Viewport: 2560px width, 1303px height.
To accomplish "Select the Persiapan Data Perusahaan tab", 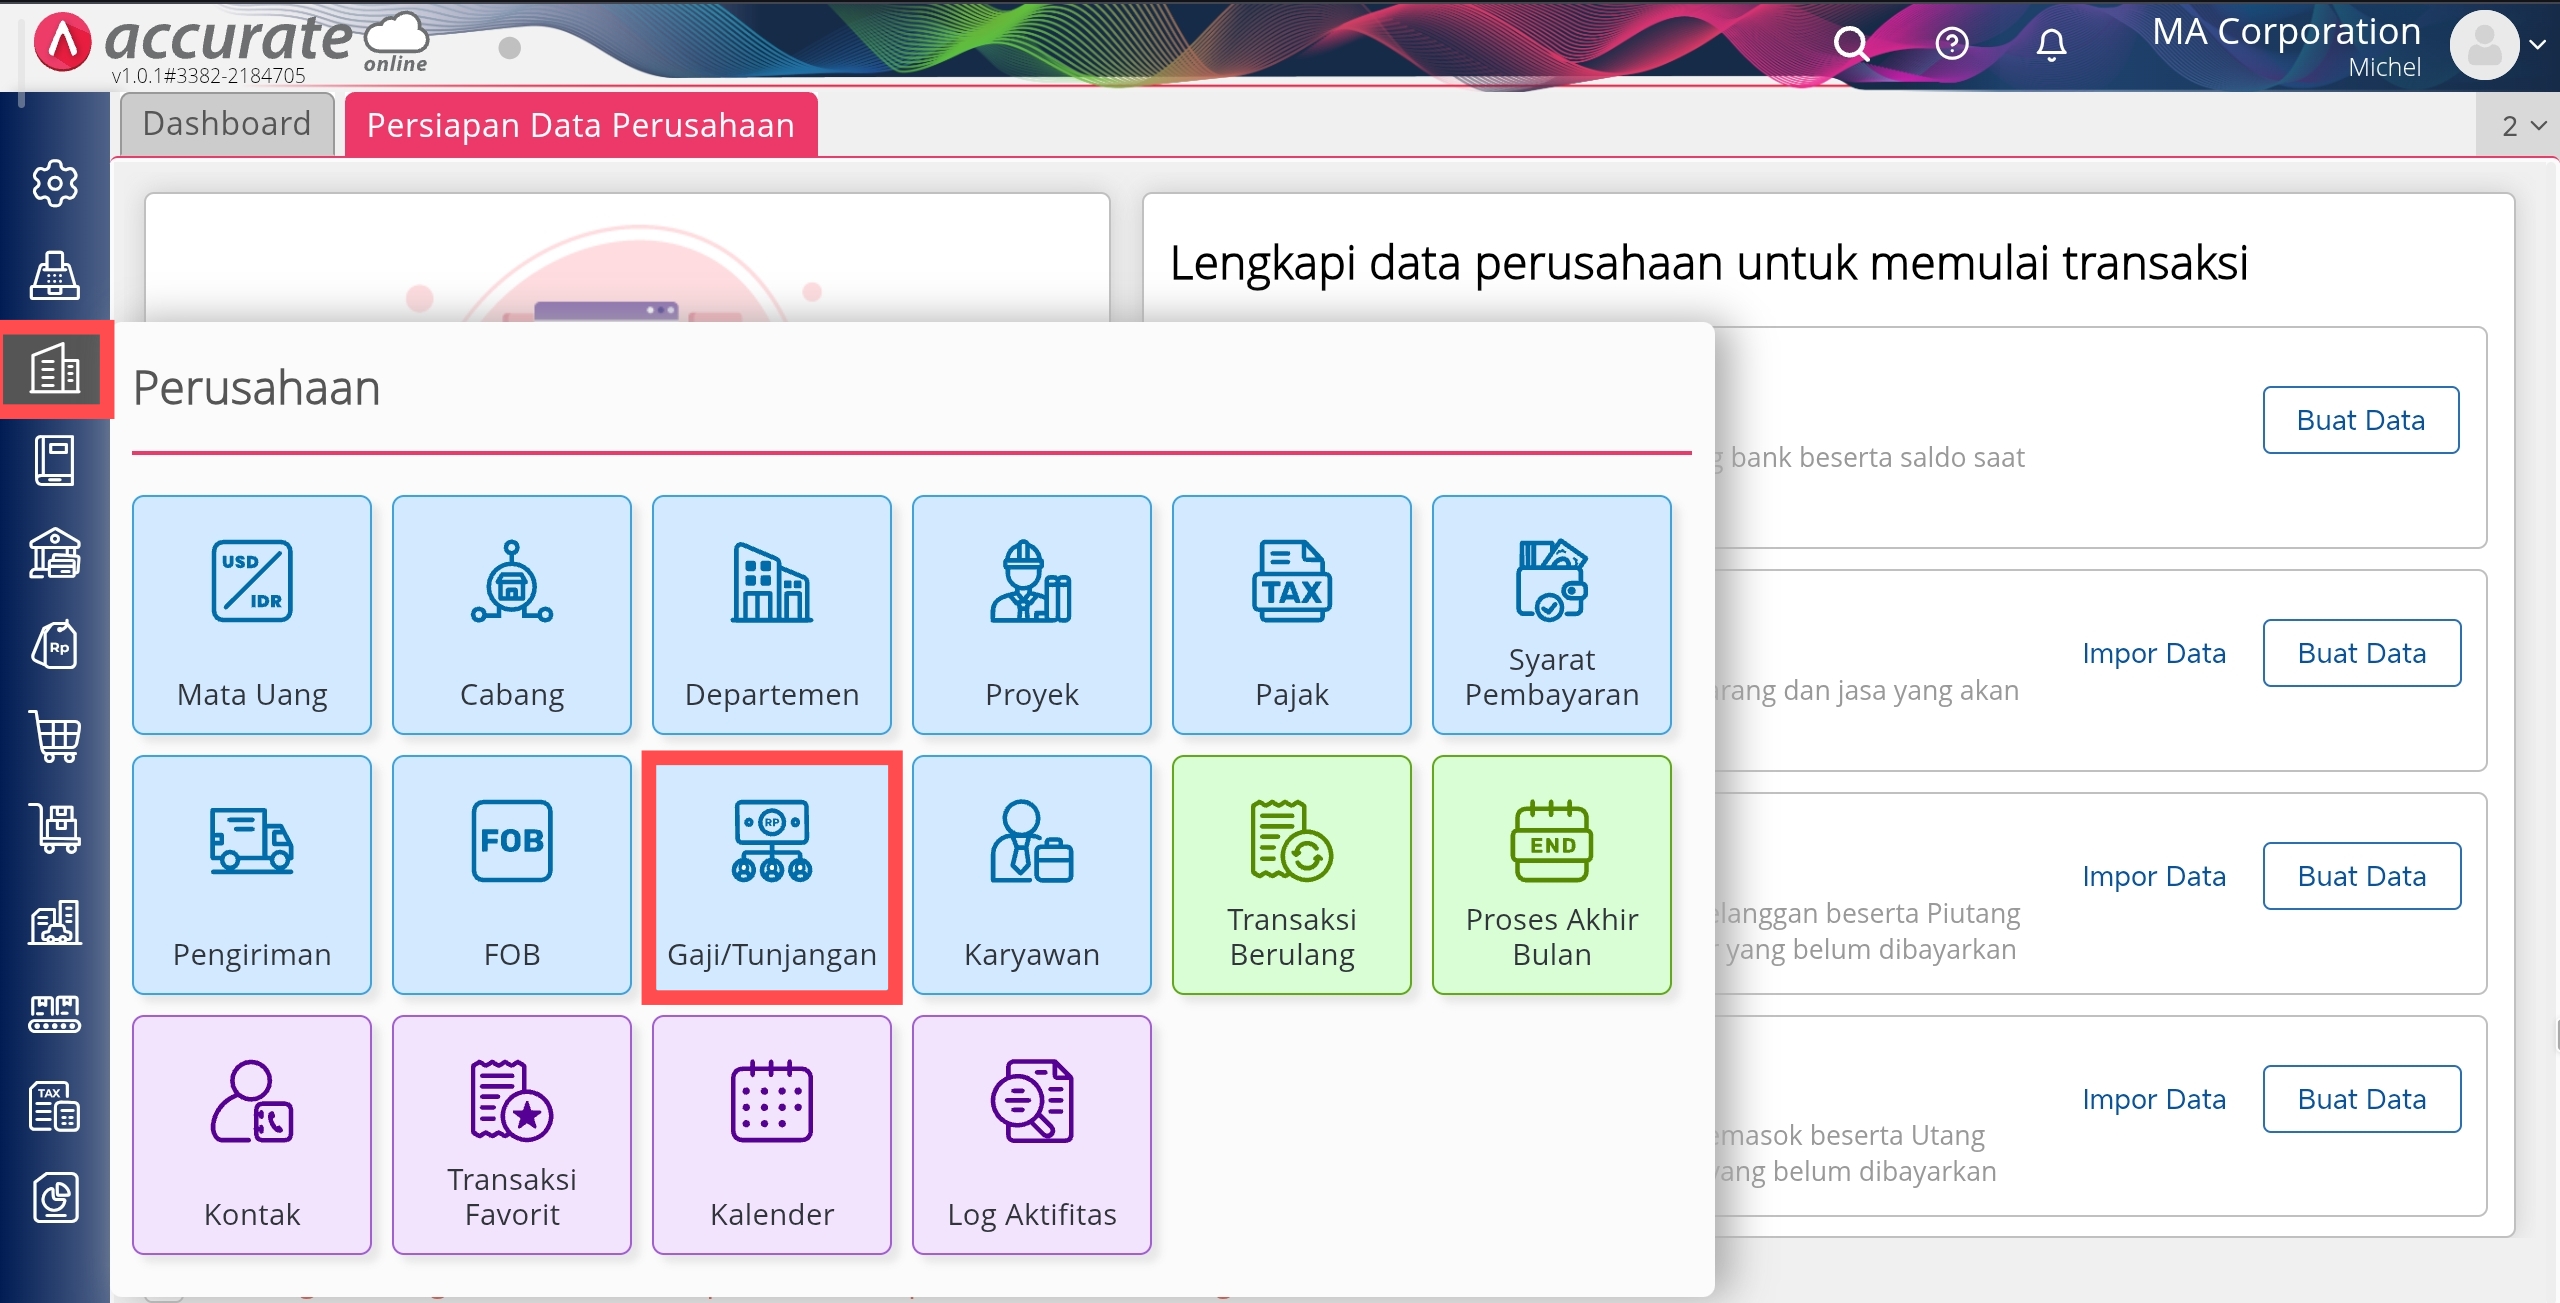I will point(580,126).
